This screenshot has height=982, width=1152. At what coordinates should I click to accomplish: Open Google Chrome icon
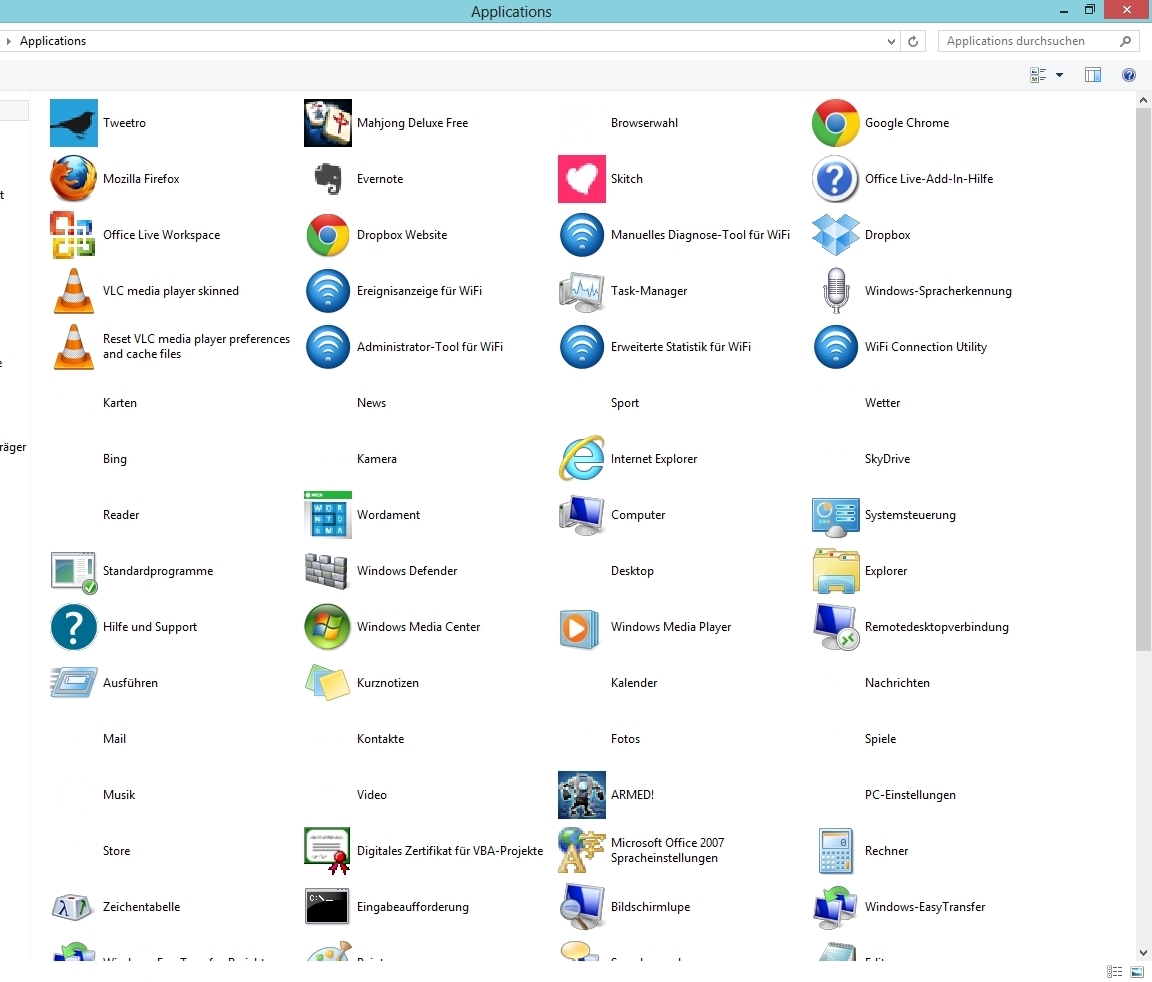click(835, 123)
